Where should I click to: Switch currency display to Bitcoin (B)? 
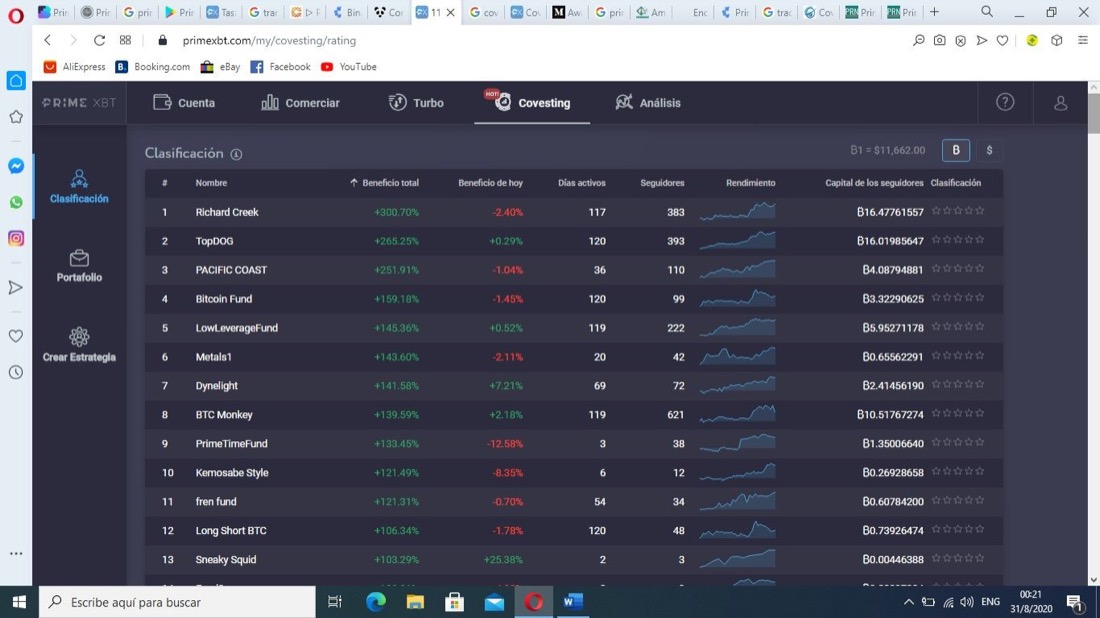point(955,150)
